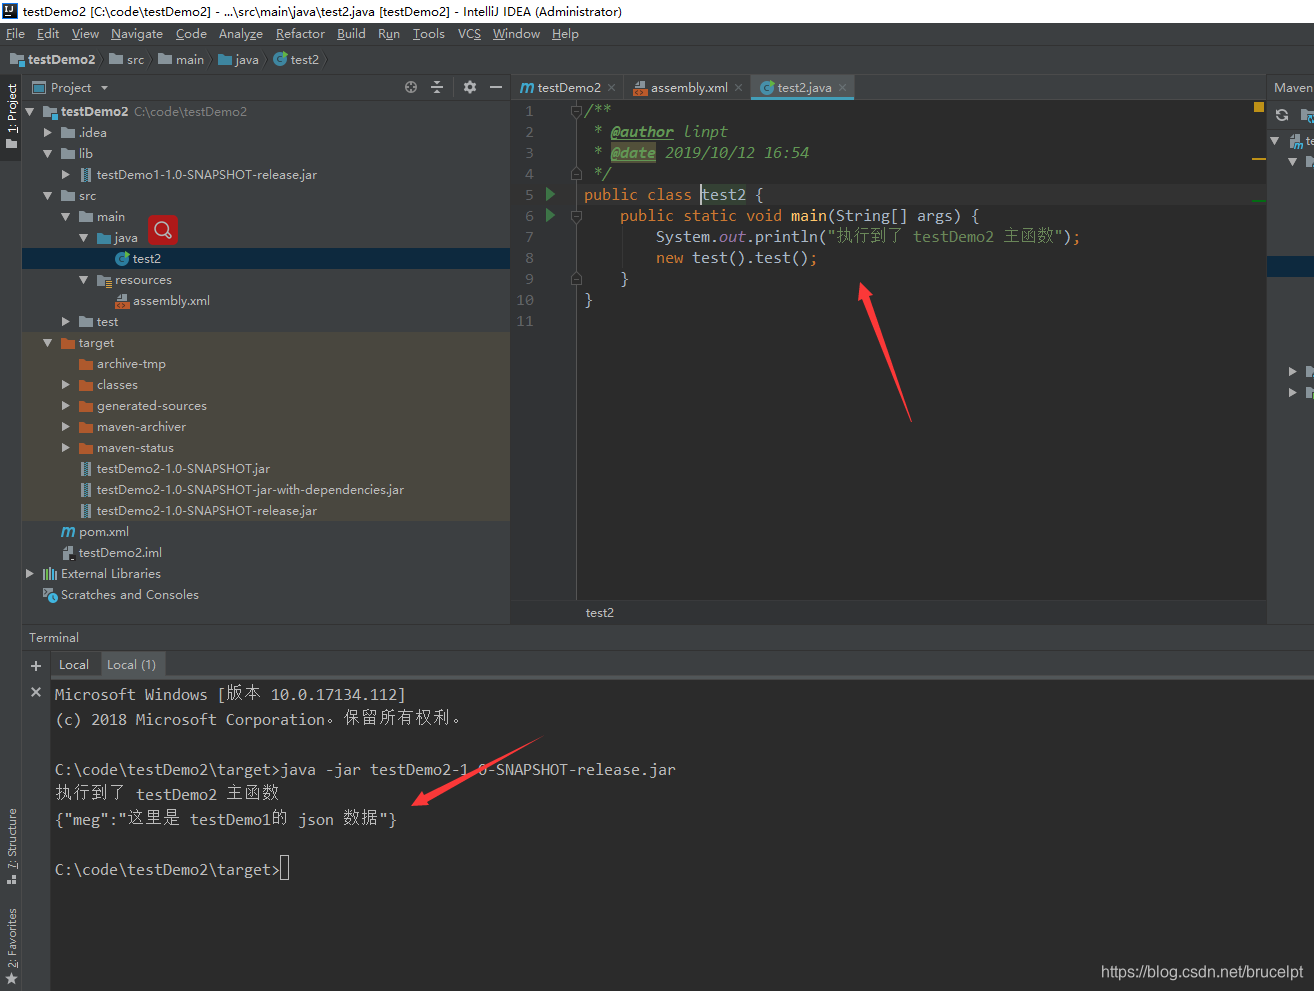Expand External Libraries node
The height and width of the screenshot is (991, 1314).
[30, 574]
